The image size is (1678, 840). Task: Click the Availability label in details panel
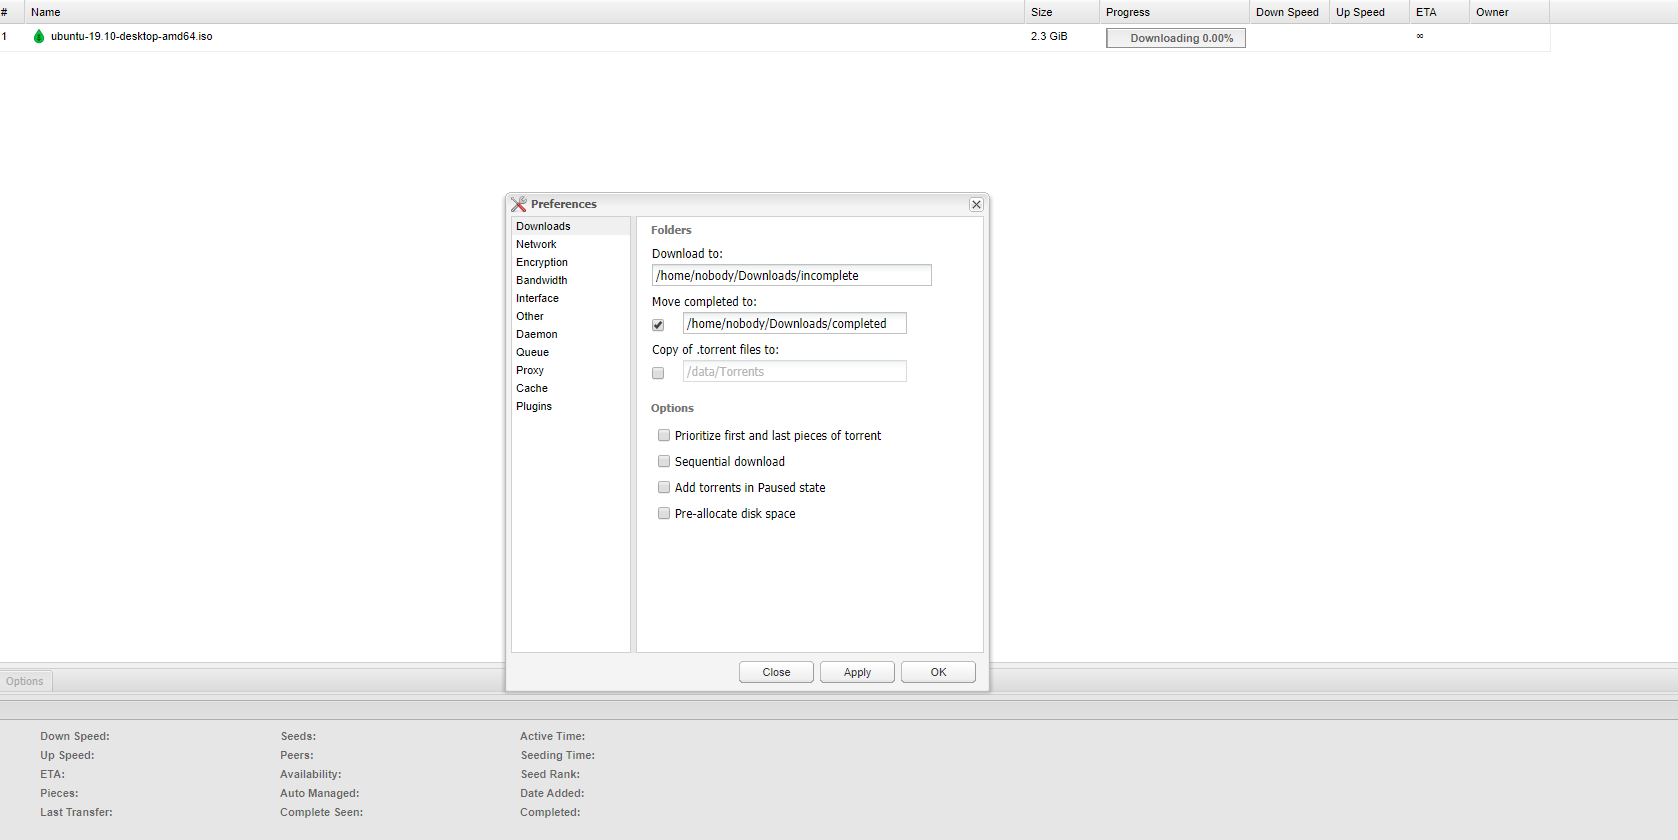311,774
